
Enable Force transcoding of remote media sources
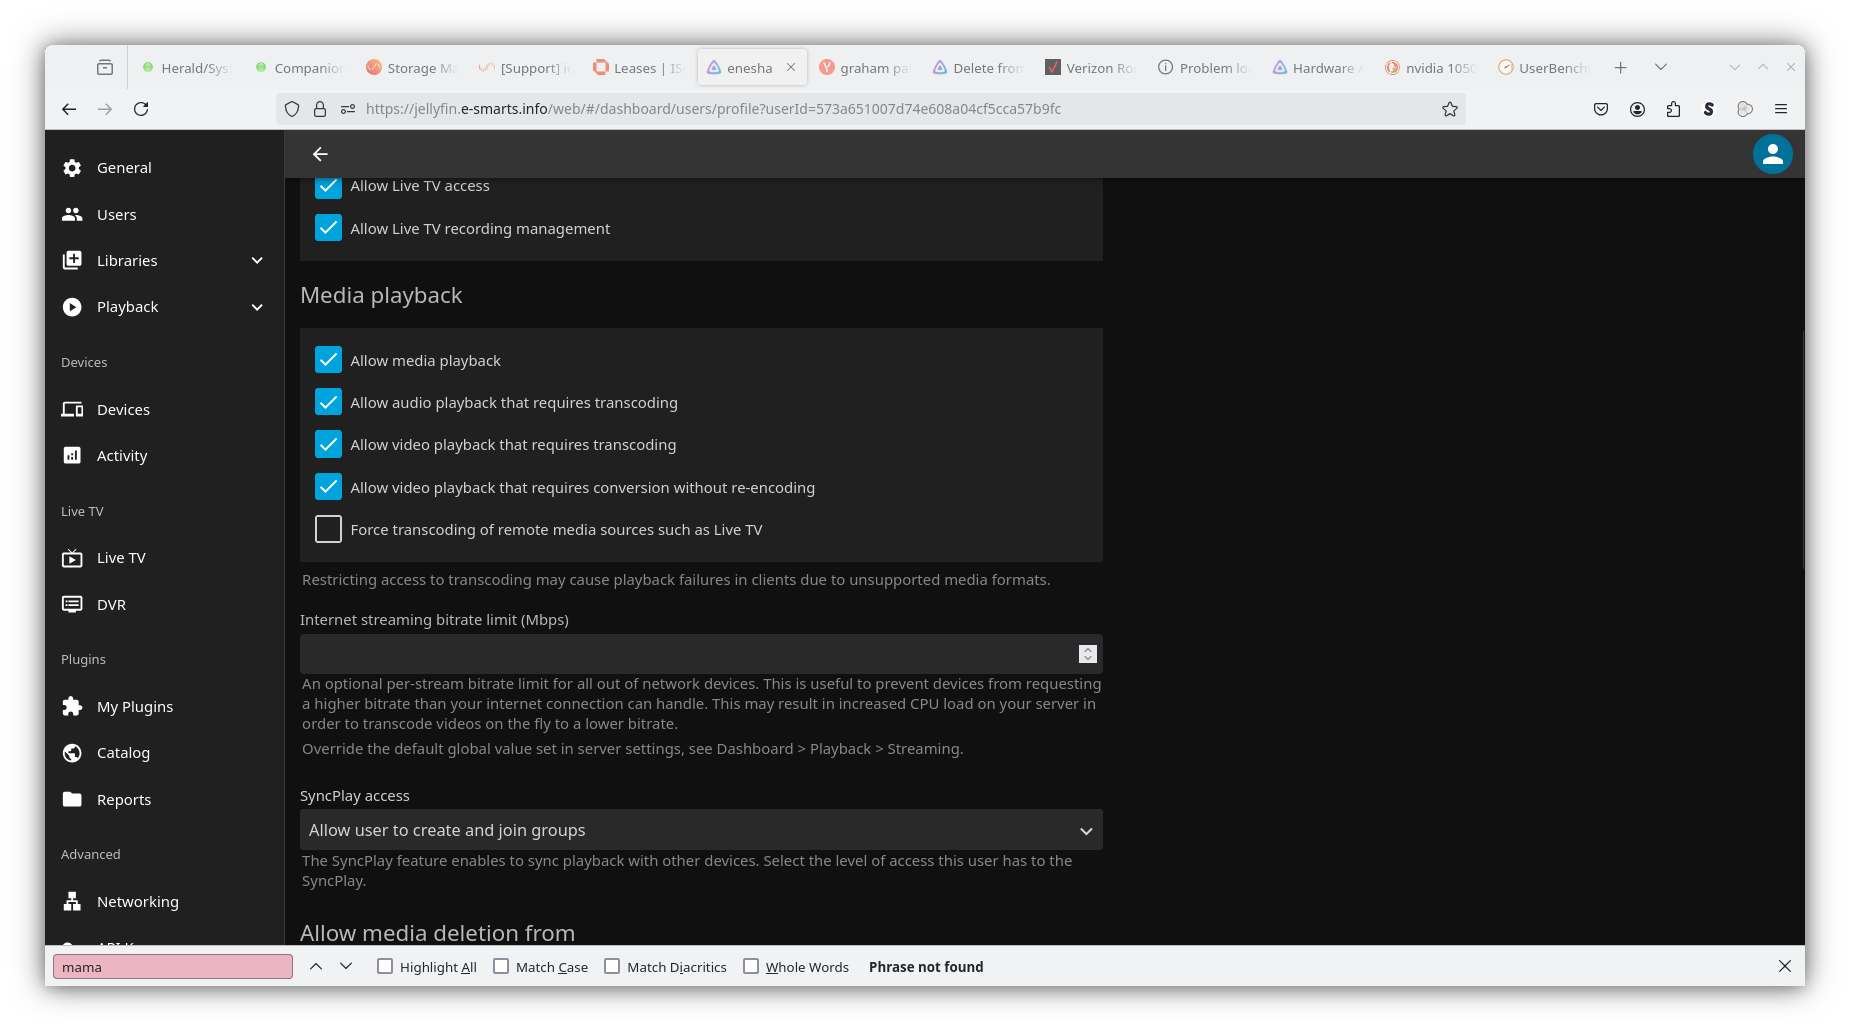coord(328,529)
